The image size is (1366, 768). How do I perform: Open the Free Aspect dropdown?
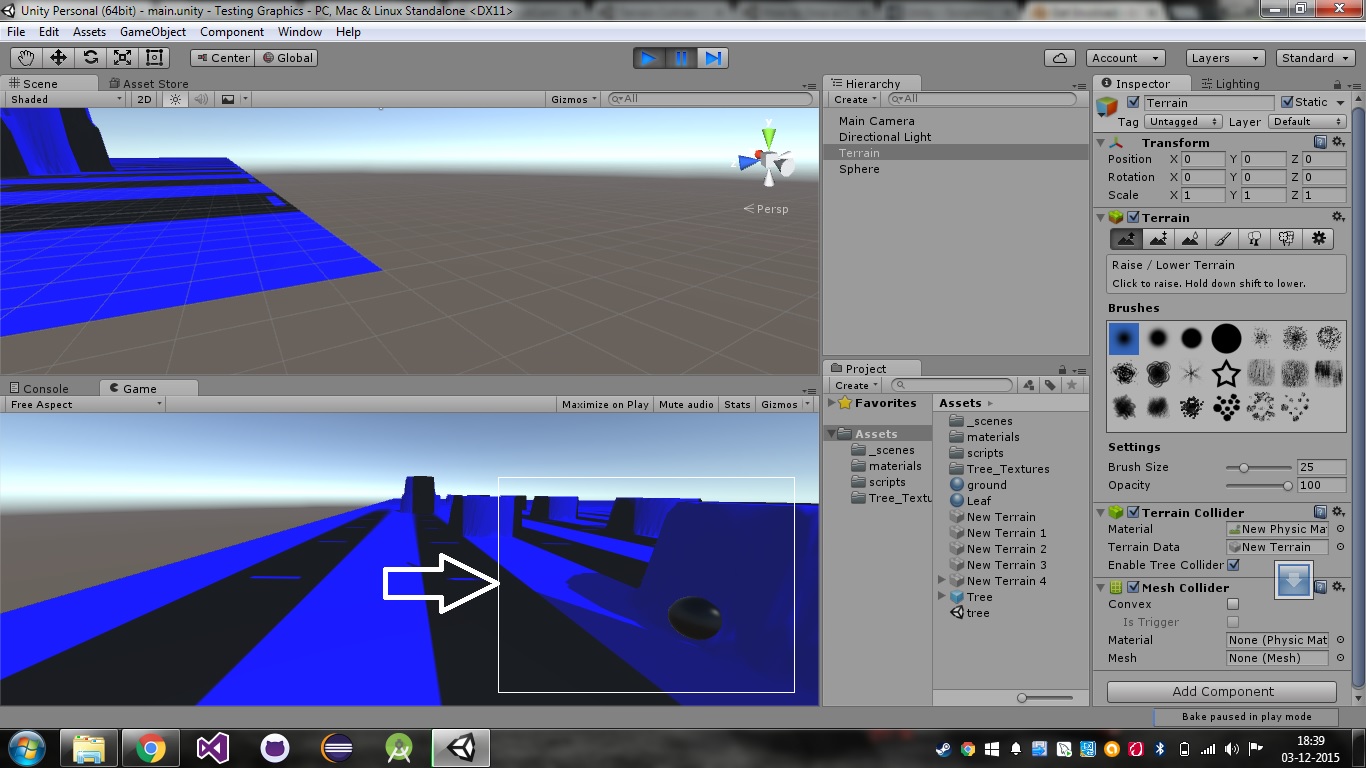click(x=84, y=405)
